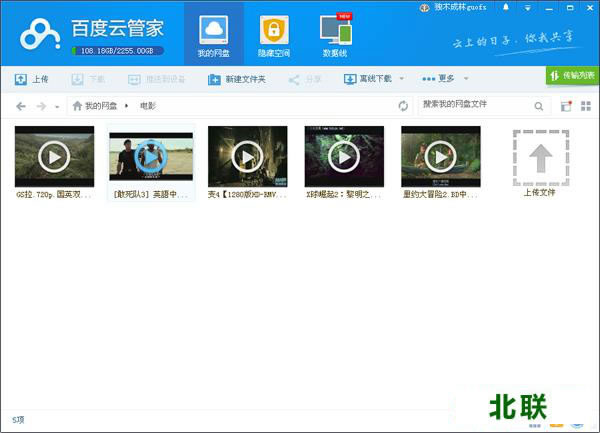Click the Baidu Cloud logo icon
The width and height of the screenshot is (600, 433).
point(40,35)
